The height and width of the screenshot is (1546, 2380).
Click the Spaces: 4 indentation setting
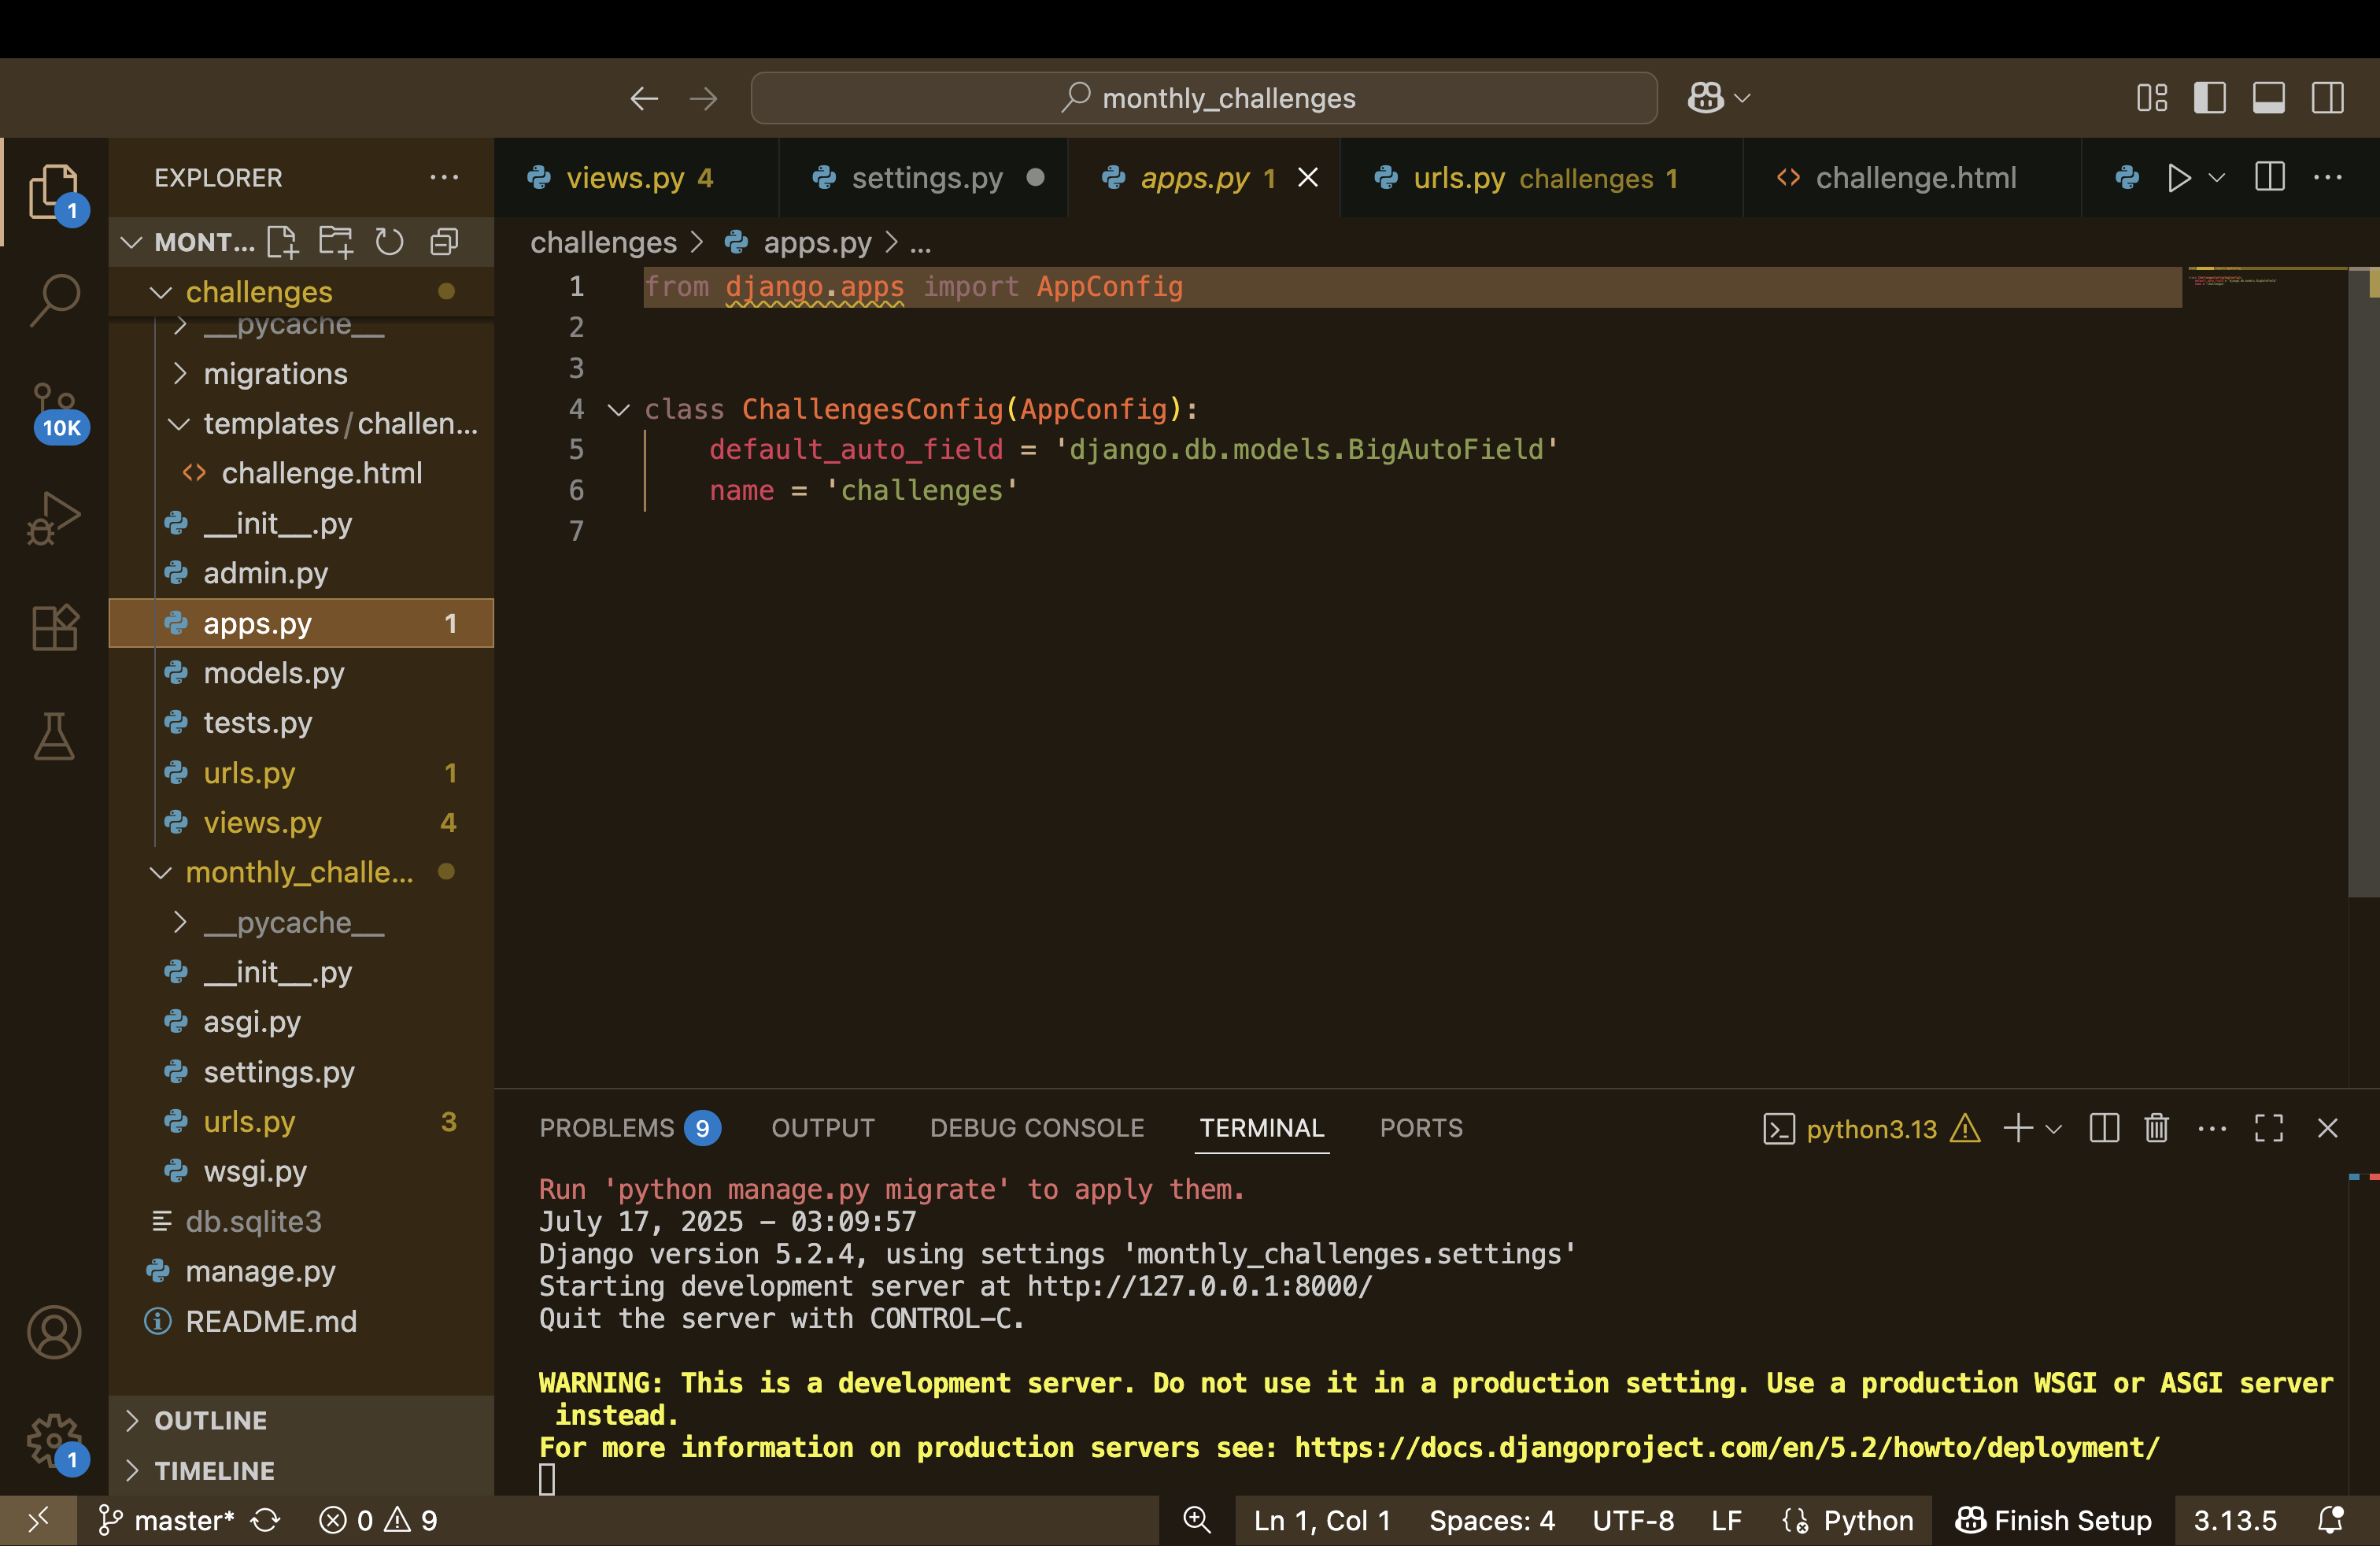tap(1491, 1520)
